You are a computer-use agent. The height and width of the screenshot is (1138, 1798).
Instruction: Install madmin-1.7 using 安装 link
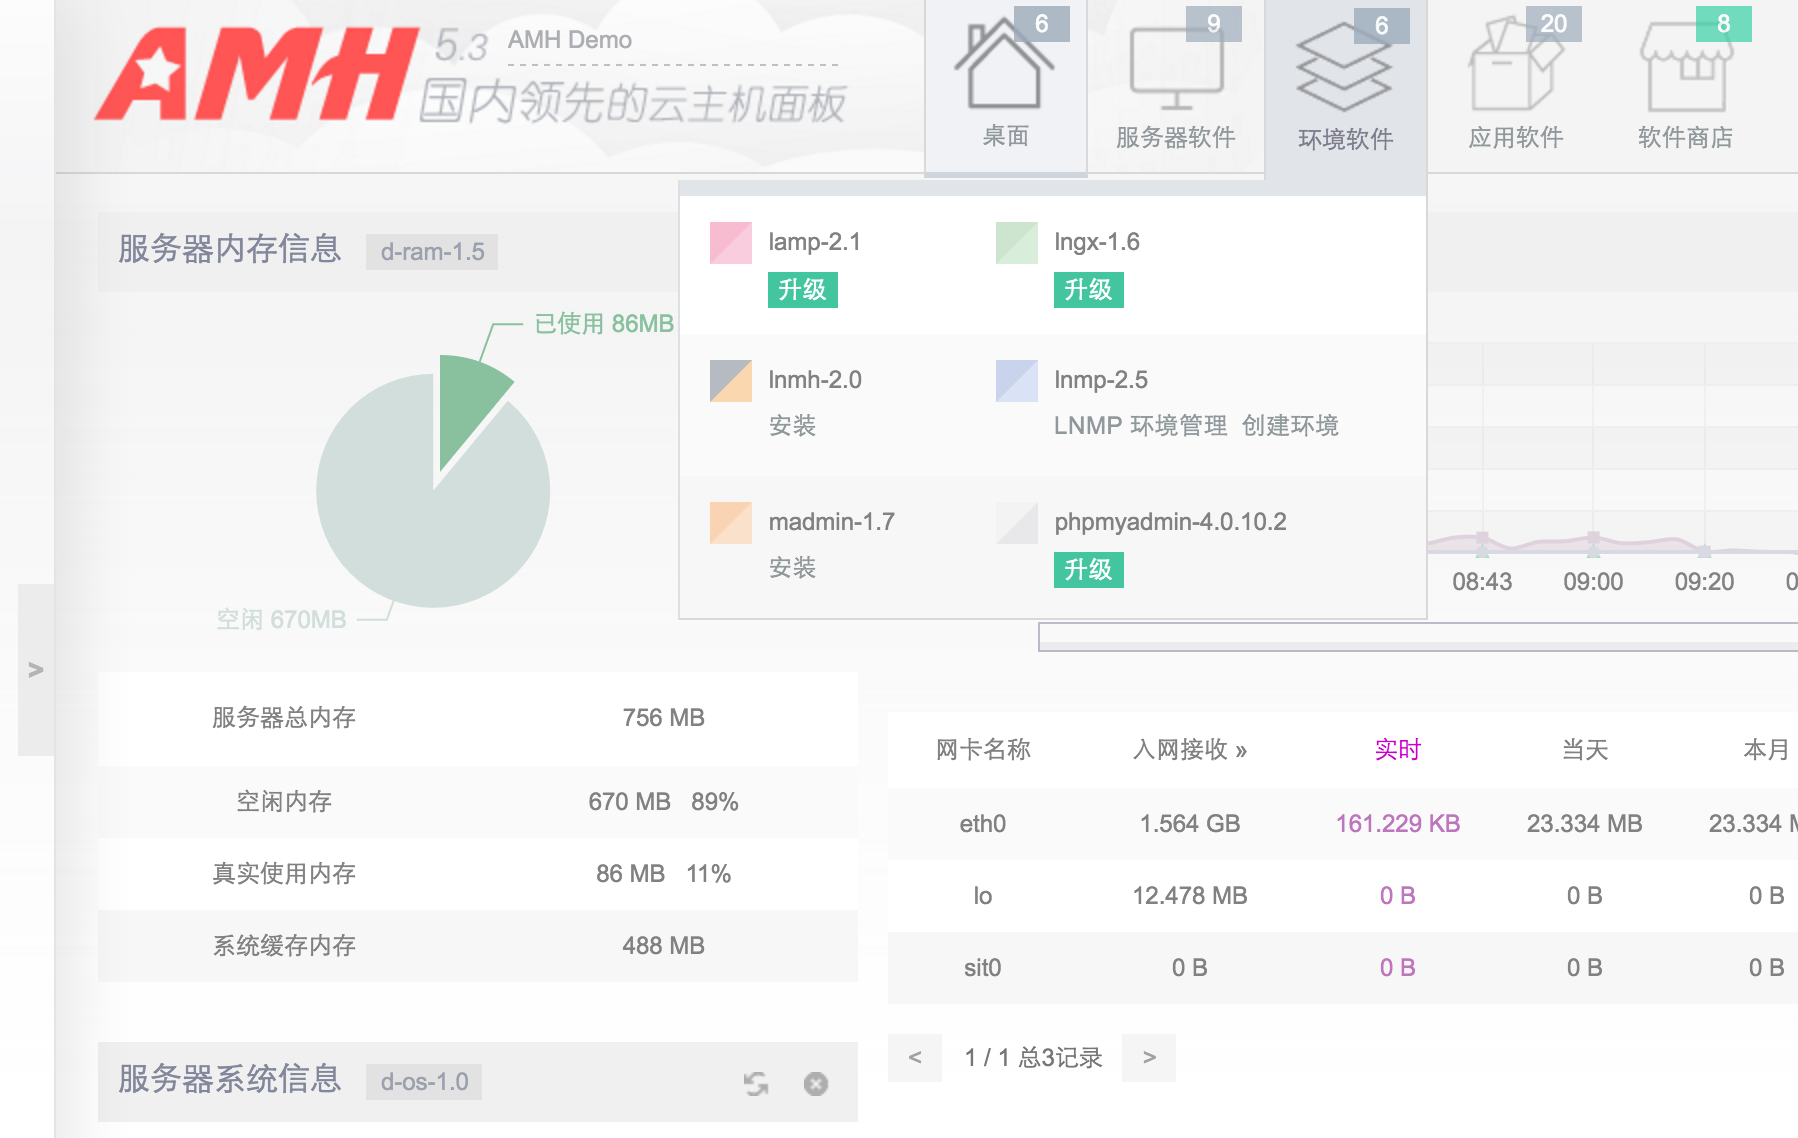pyautogui.click(x=792, y=568)
